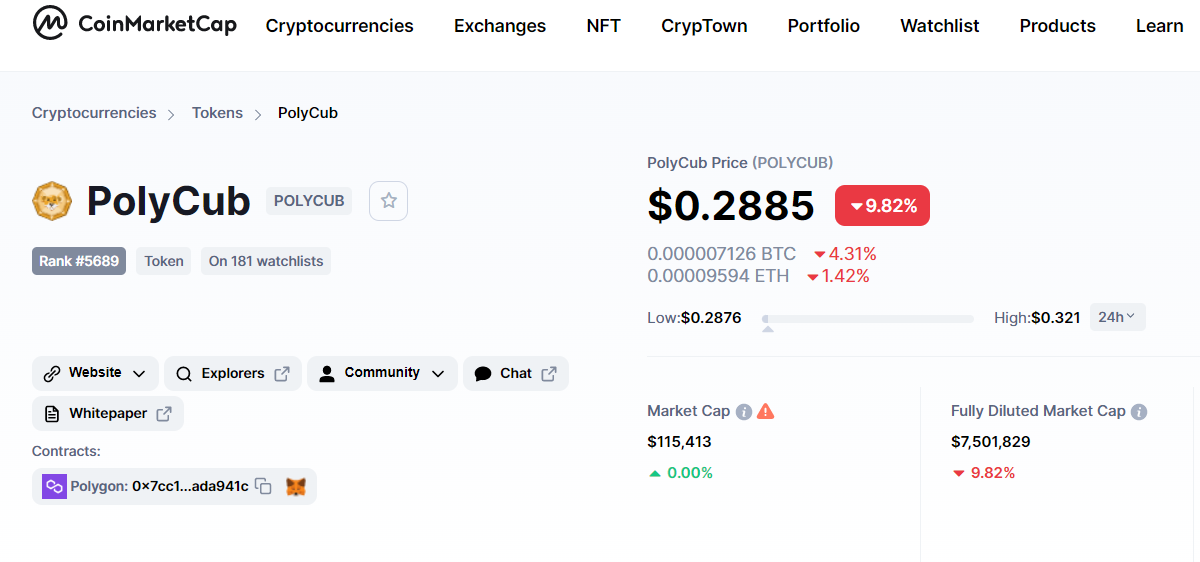Viewport: 1200px width, 562px height.
Task: Click the Low/High price range slider
Action: point(867,319)
